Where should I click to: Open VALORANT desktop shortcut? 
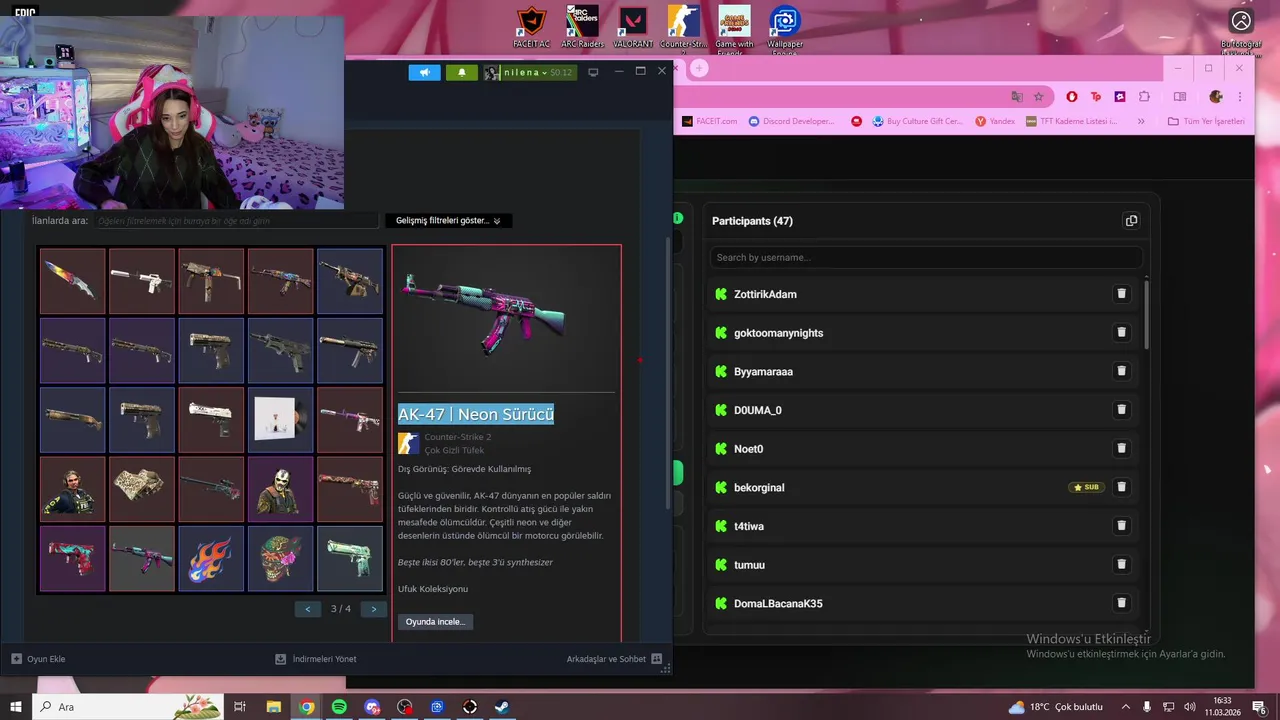coord(633,27)
